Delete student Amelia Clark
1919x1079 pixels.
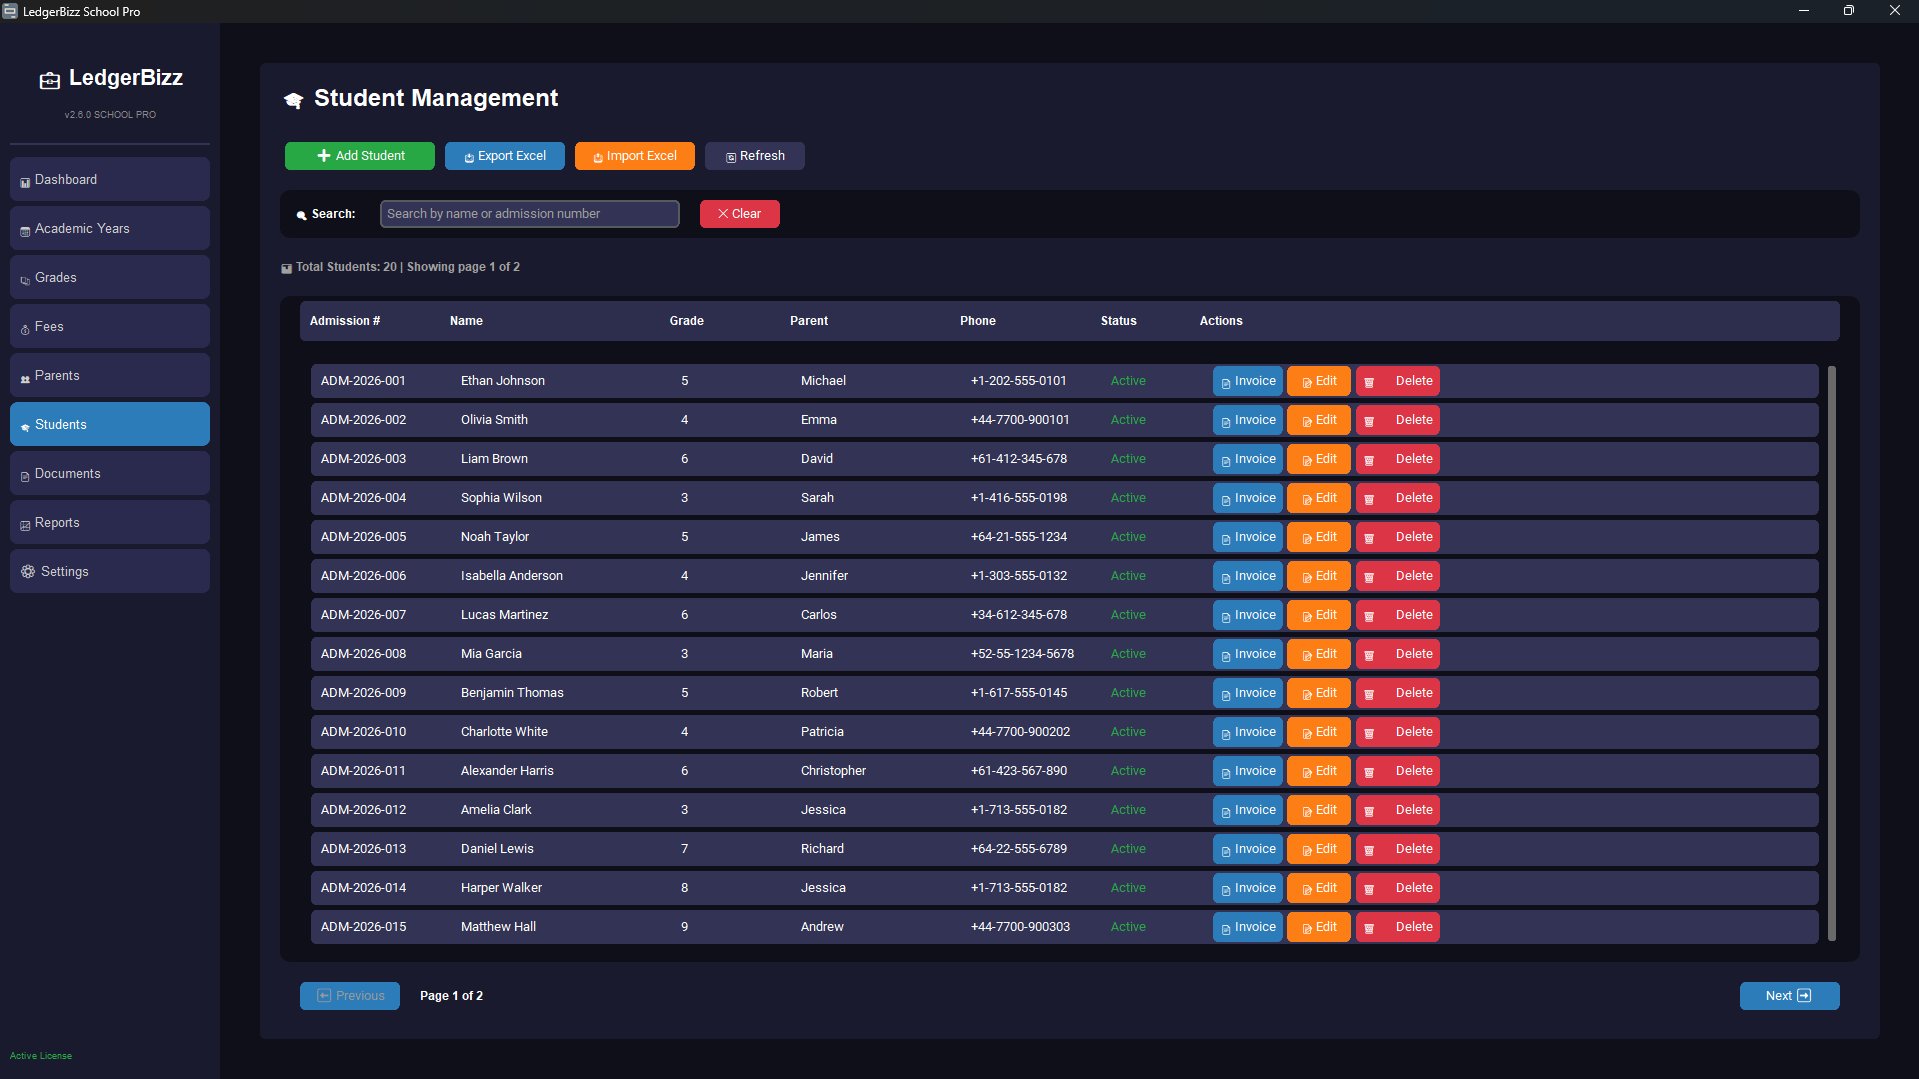click(x=1398, y=810)
